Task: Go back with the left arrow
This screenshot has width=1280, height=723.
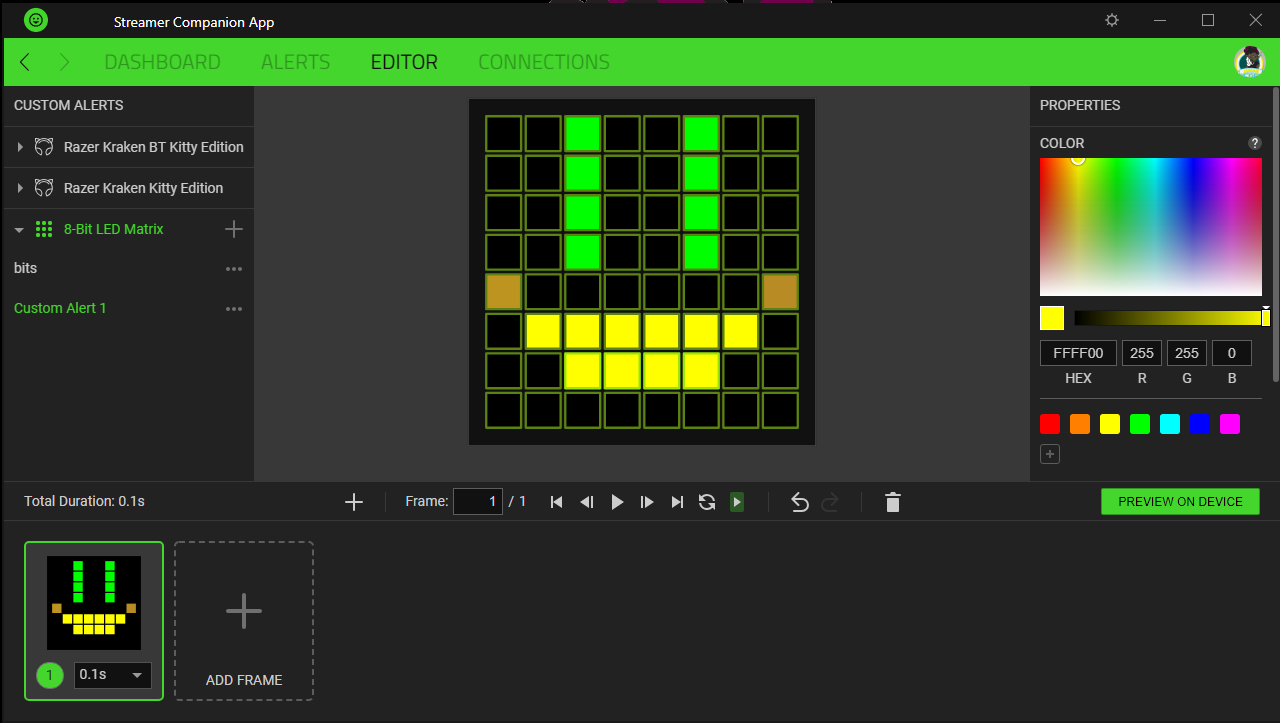Action: (x=25, y=62)
